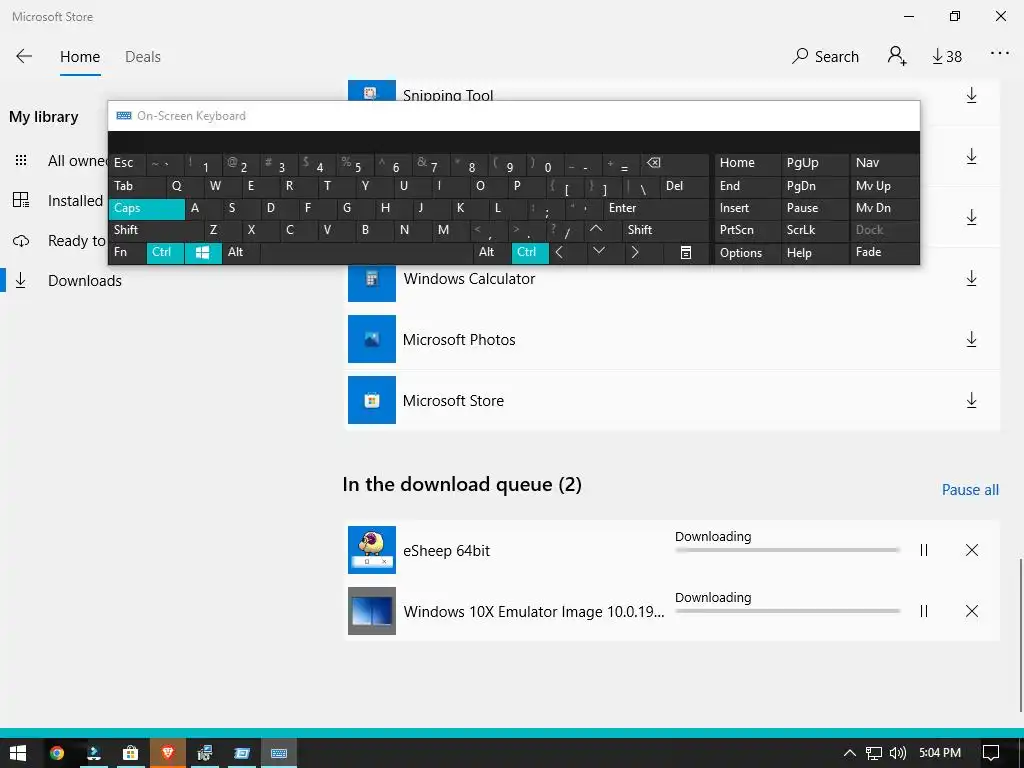Image resolution: width=1024 pixels, height=768 pixels.
Task: Toggle the left Alt key on keyboard
Action: [x=241, y=252]
